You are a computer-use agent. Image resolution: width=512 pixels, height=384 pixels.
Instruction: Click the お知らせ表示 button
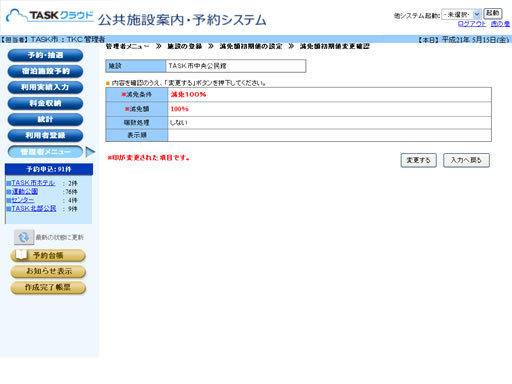[48, 271]
